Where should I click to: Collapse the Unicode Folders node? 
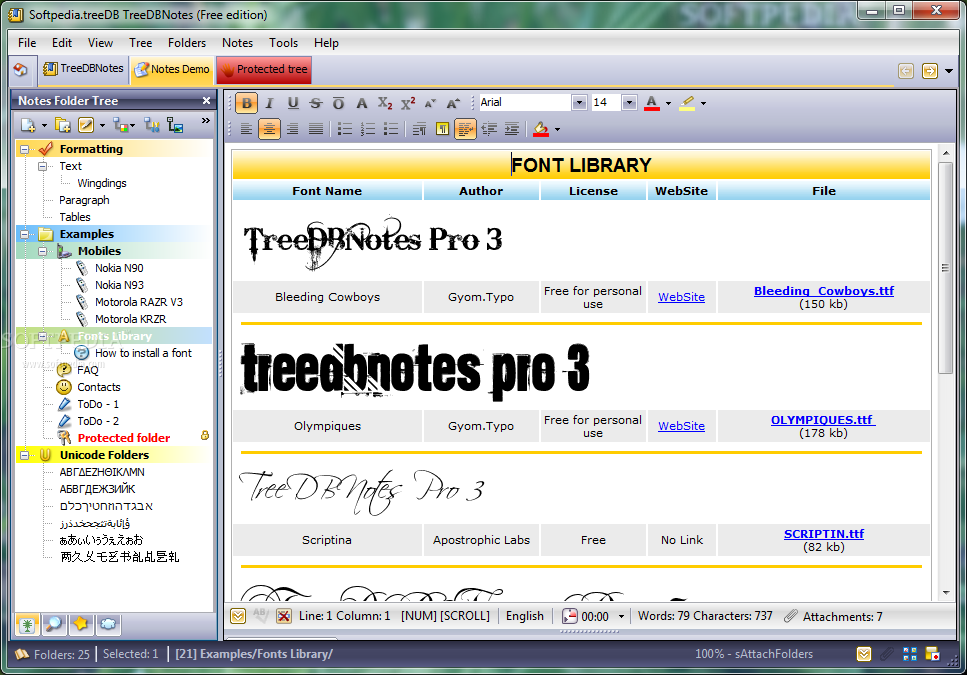(x=25, y=455)
